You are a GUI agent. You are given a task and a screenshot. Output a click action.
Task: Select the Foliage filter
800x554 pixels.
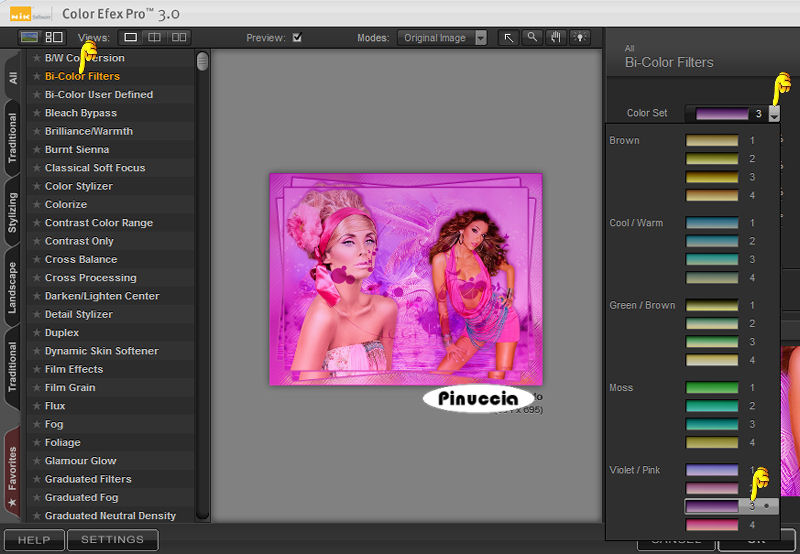tap(63, 443)
